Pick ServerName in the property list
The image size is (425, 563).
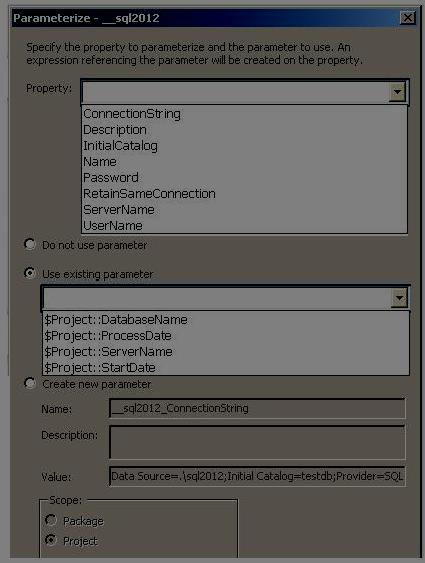pos(244,210)
